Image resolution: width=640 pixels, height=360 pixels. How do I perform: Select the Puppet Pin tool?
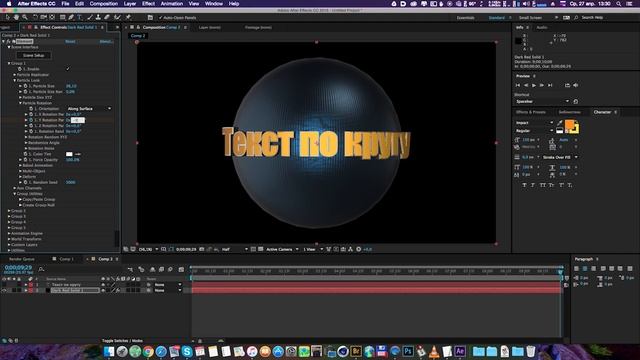[128, 18]
